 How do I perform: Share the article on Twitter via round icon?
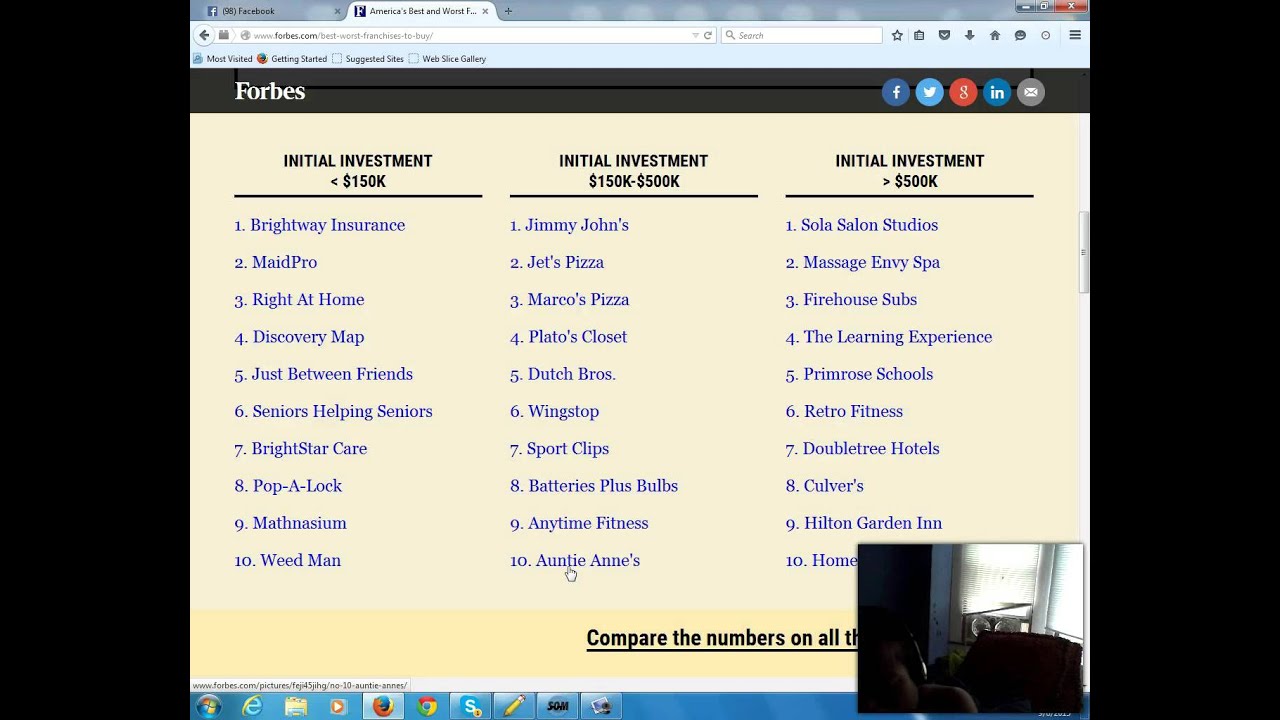click(930, 92)
